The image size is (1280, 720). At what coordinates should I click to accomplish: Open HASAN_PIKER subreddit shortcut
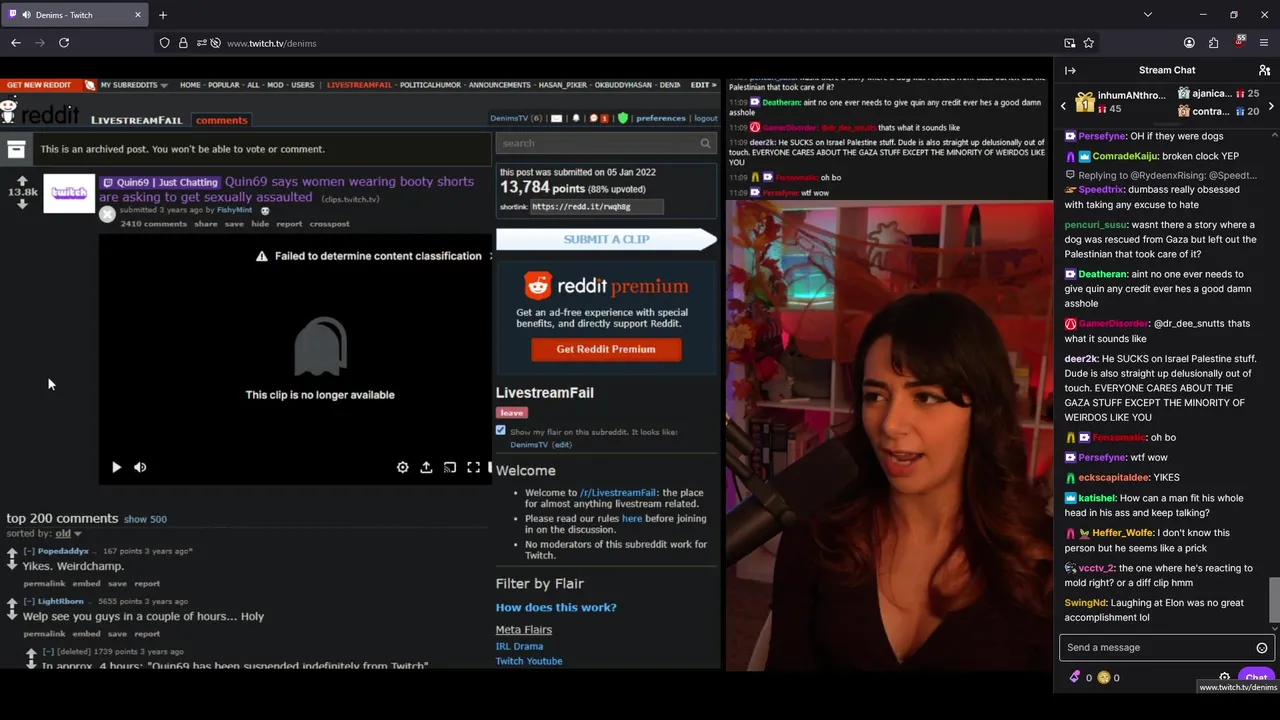[561, 85]
